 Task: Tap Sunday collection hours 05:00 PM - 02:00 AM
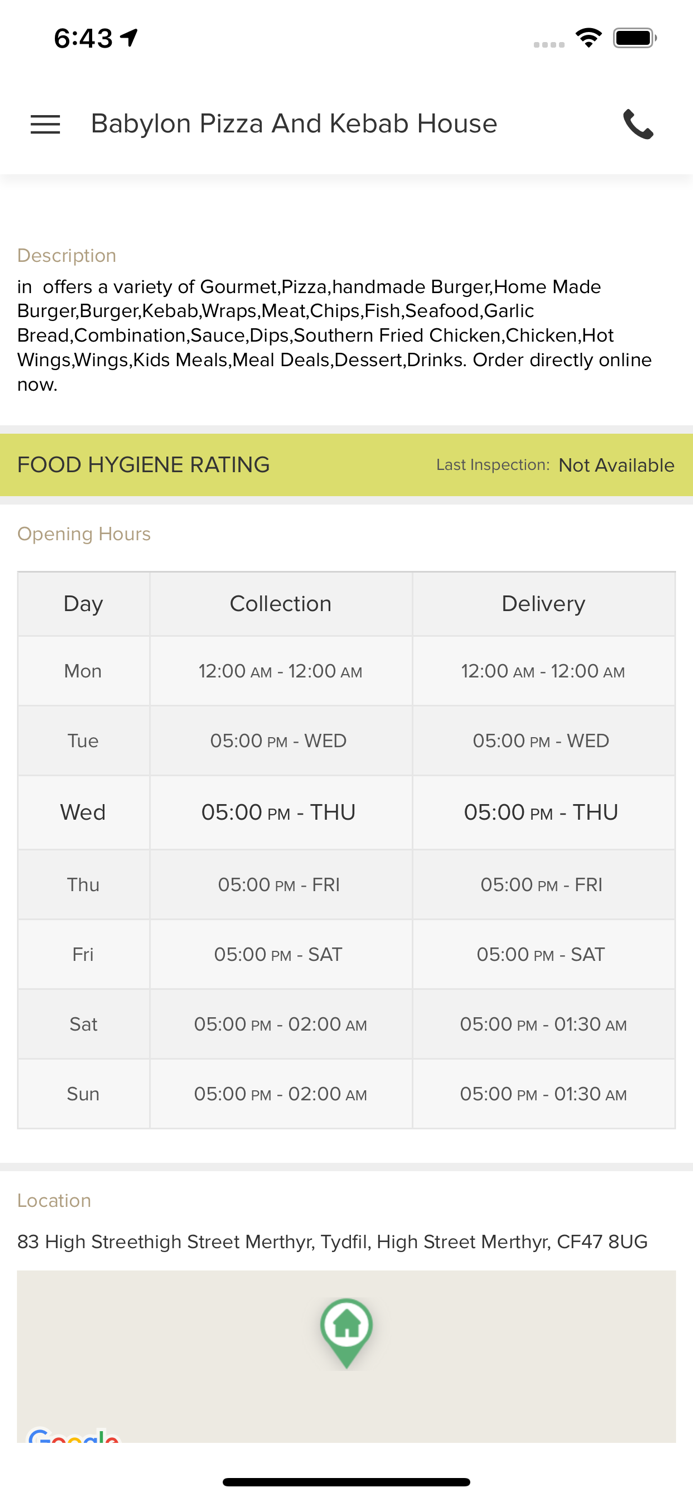coord(281,1094)
